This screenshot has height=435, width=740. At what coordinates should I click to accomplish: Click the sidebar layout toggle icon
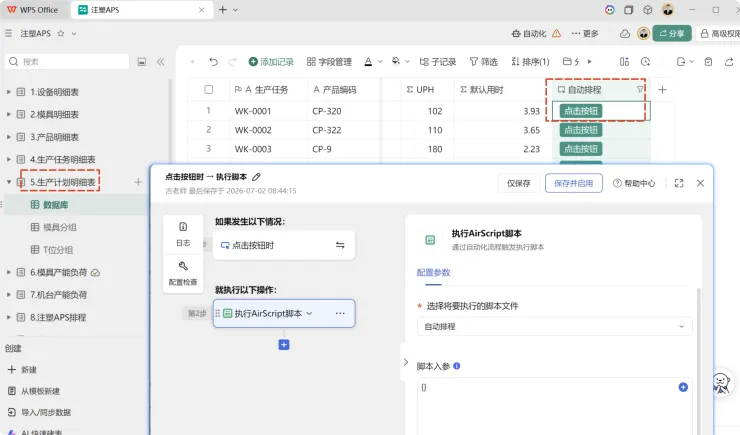(x=142, y=62)
